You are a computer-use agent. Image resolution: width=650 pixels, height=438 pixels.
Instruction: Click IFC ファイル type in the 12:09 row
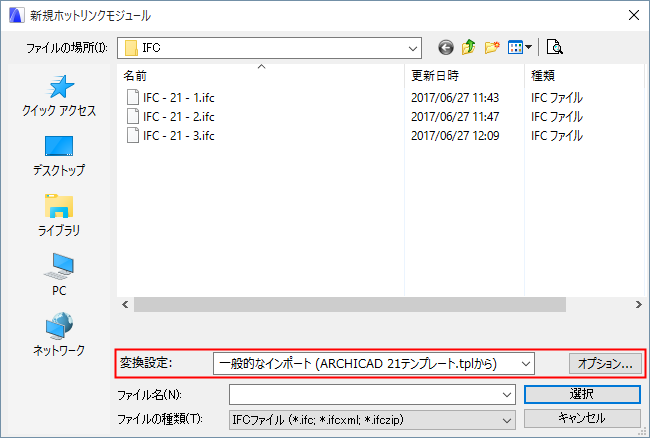(x=557, y=136)
